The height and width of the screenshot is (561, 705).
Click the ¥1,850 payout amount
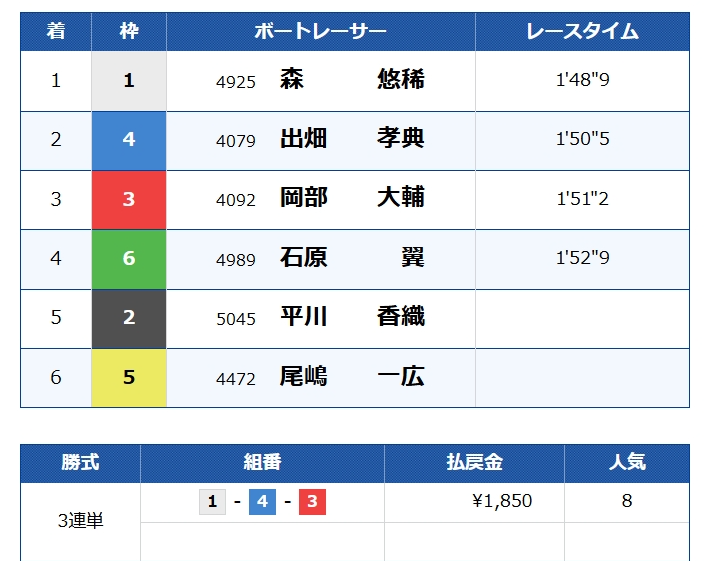502,502
